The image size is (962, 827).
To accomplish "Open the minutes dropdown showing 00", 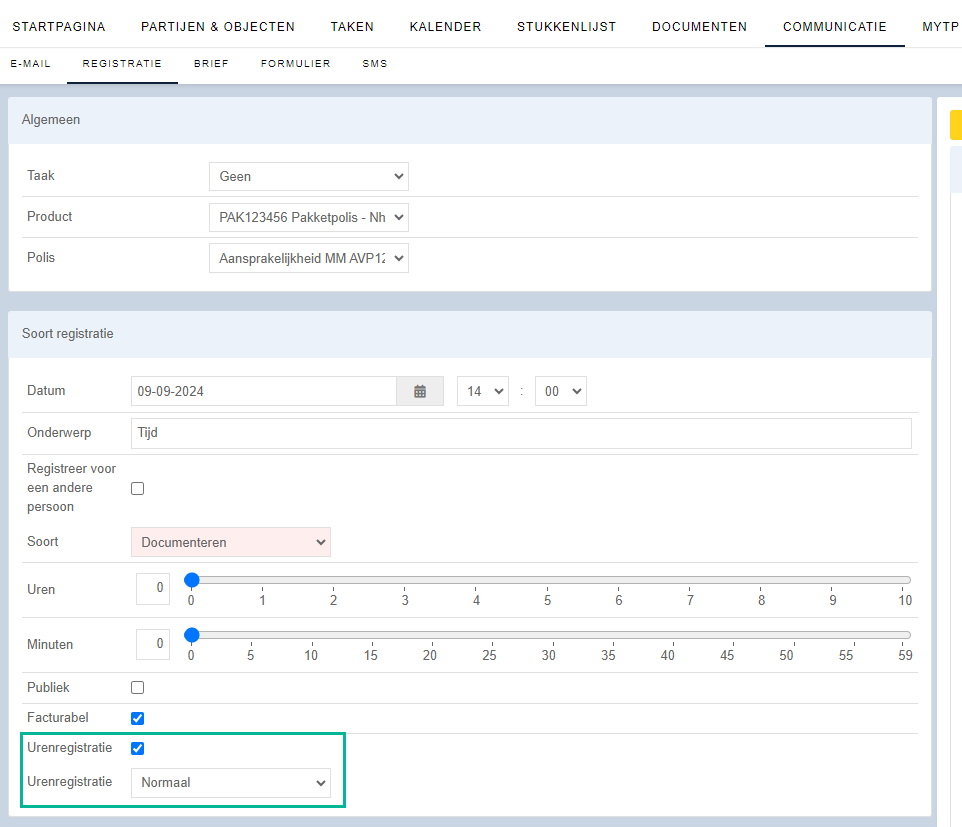I will tap(560, 391).
